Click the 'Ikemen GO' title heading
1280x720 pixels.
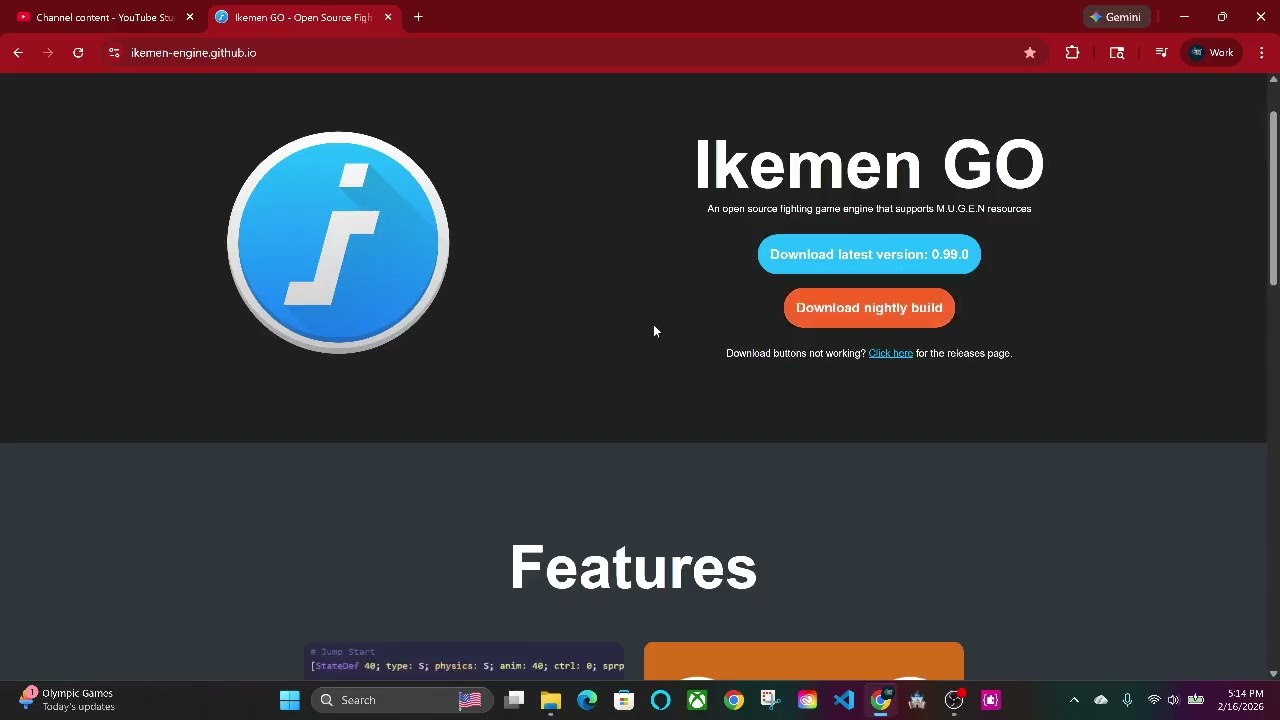click(869, 164)
